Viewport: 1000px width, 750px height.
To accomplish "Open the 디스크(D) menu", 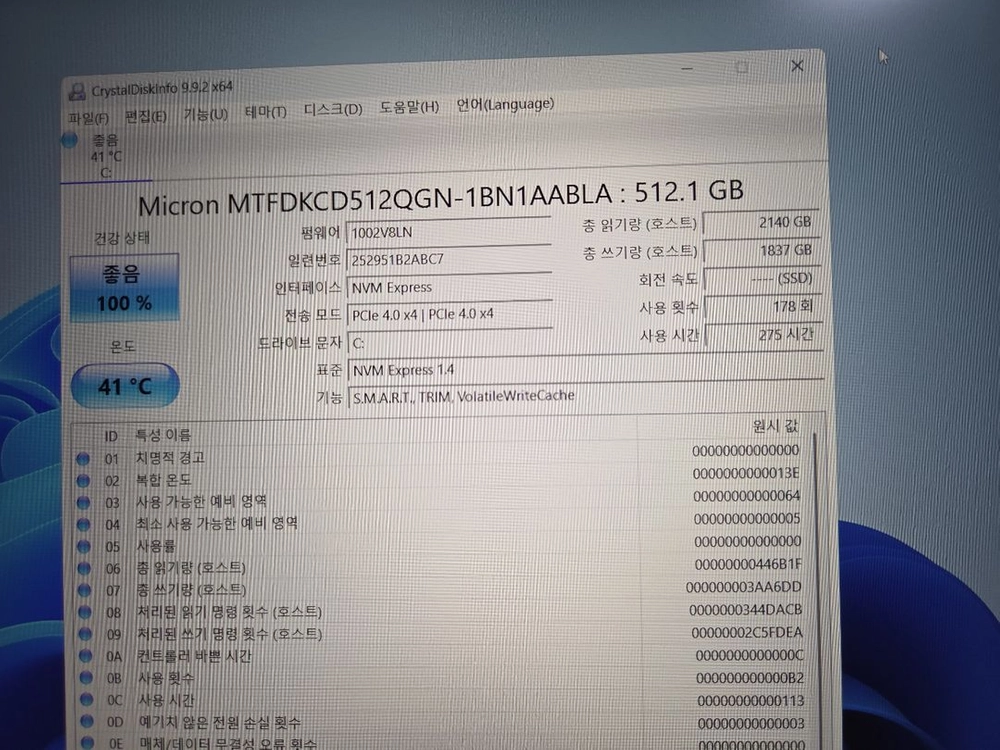I will click(x=333, y=110).
